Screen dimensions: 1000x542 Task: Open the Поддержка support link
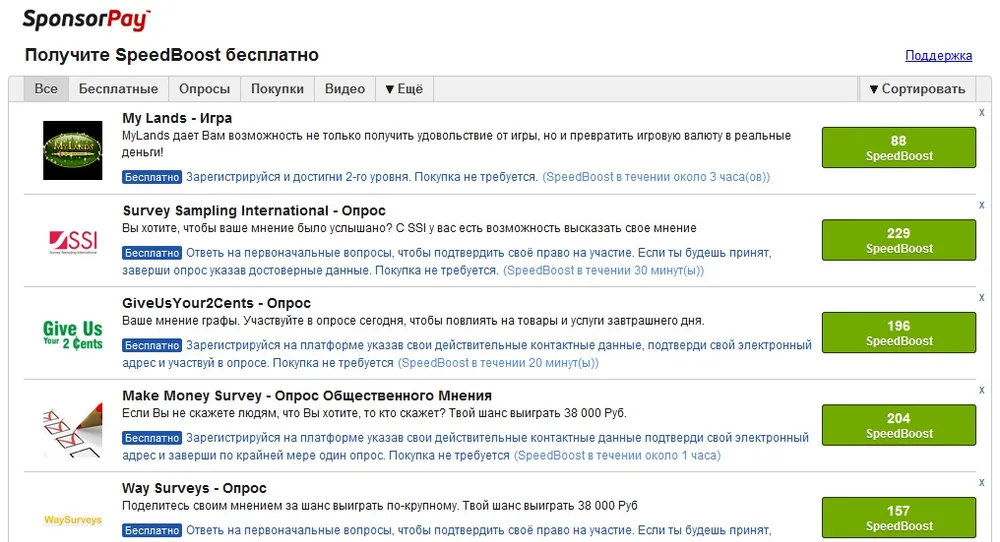point(938,56)
